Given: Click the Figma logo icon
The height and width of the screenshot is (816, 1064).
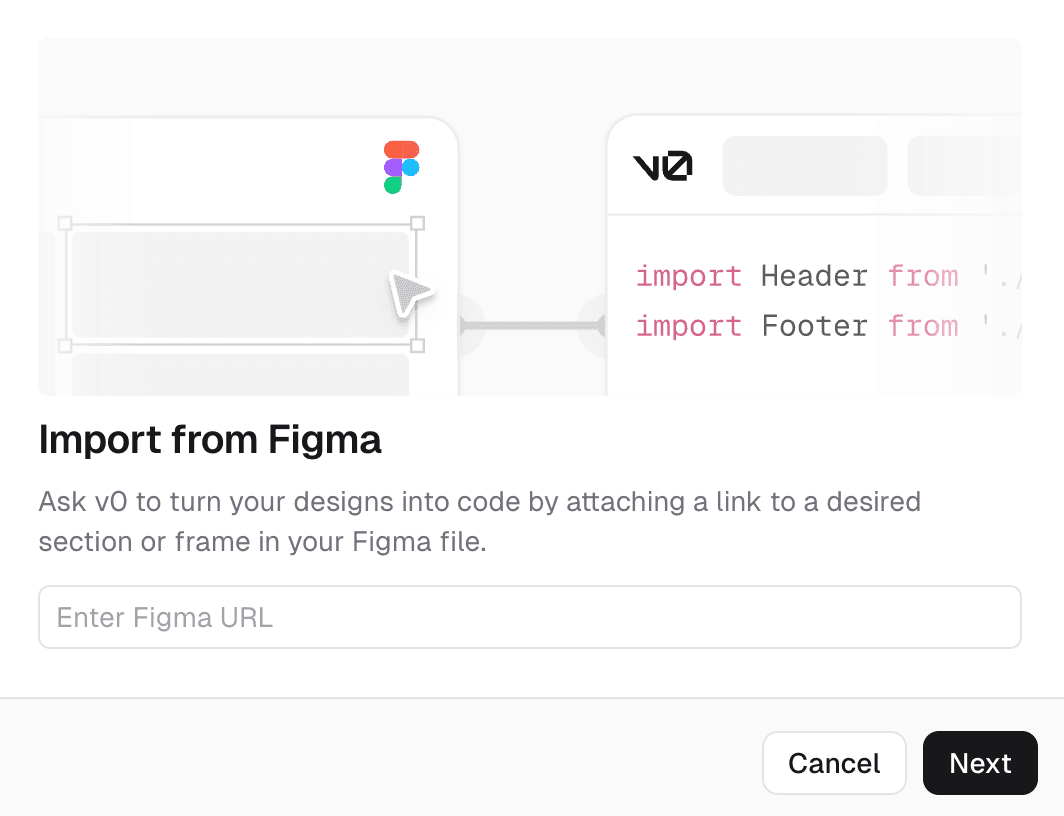Looking at the screenshot, I should (x=400, y=167).
